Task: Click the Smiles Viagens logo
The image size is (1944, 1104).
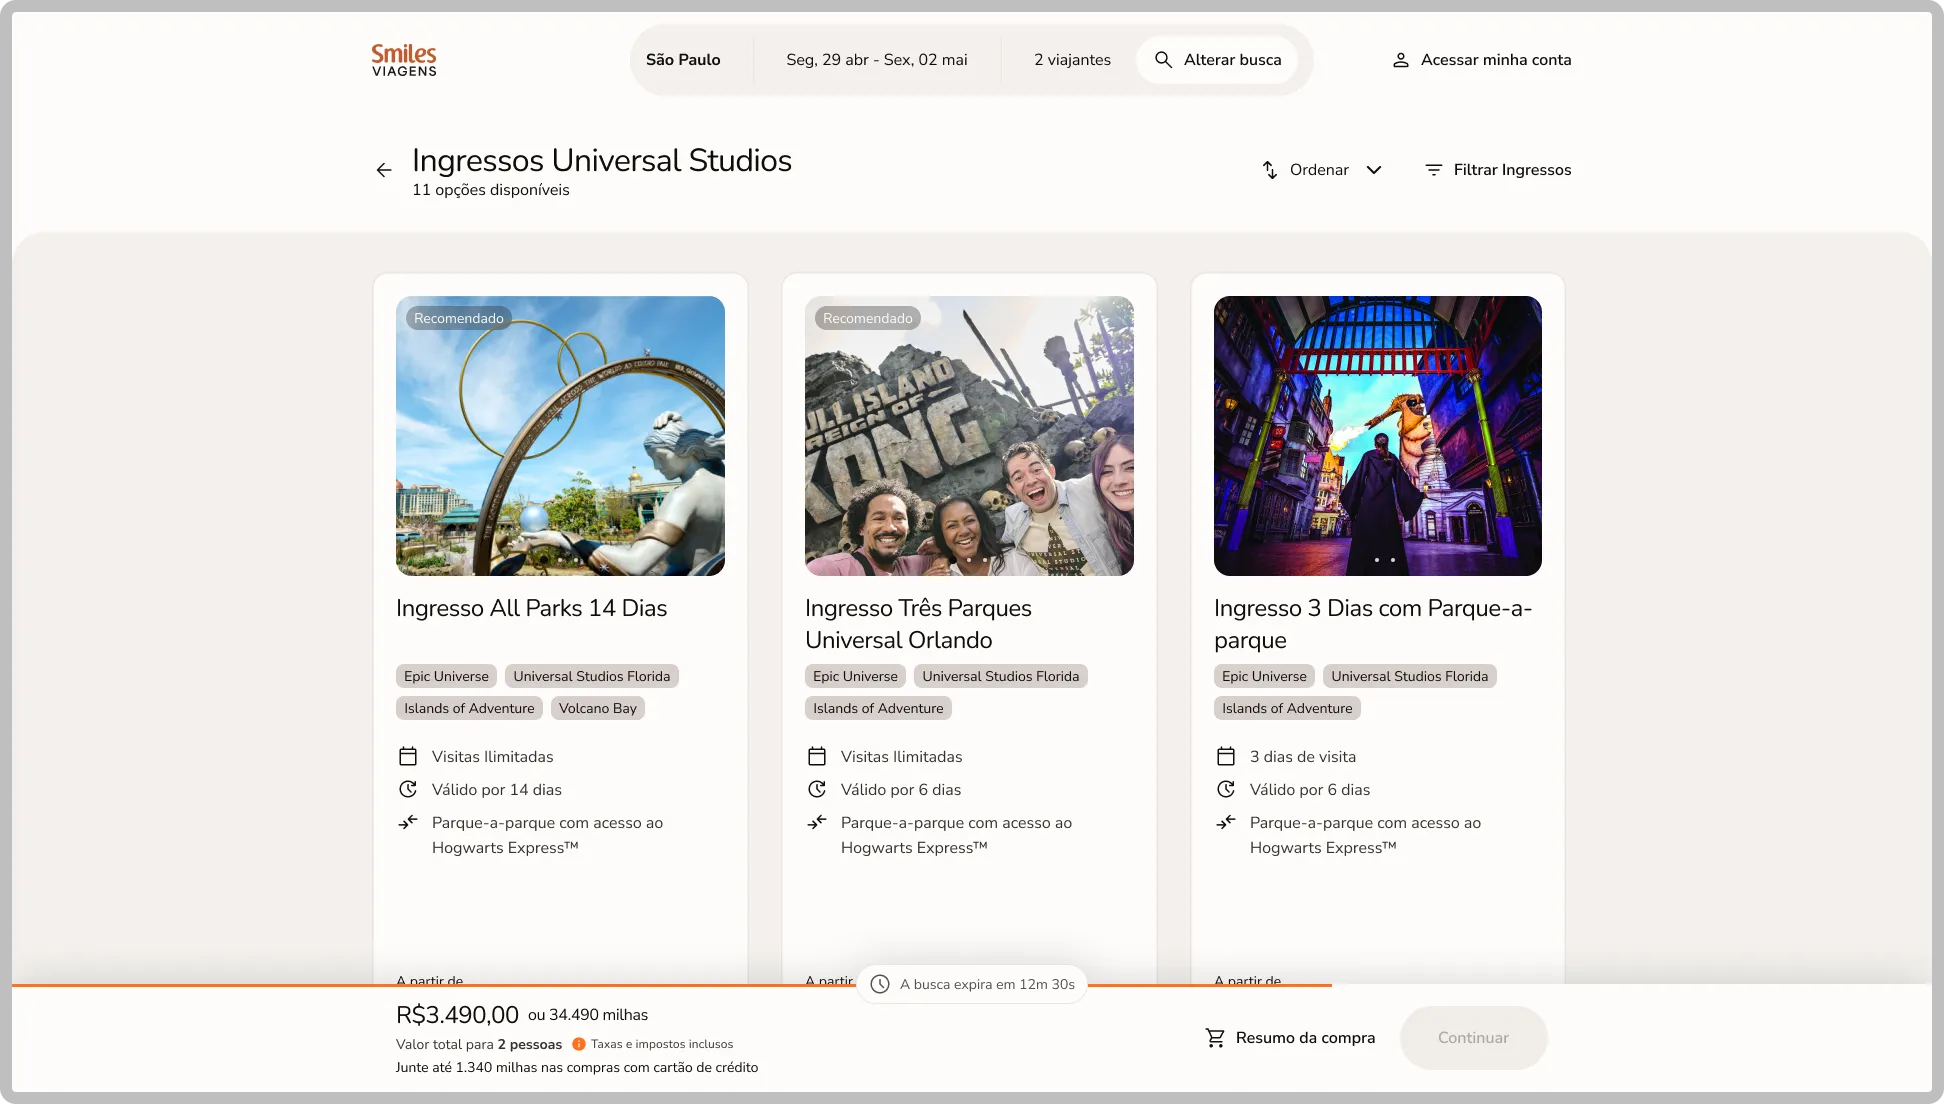Action: point(404,60)
